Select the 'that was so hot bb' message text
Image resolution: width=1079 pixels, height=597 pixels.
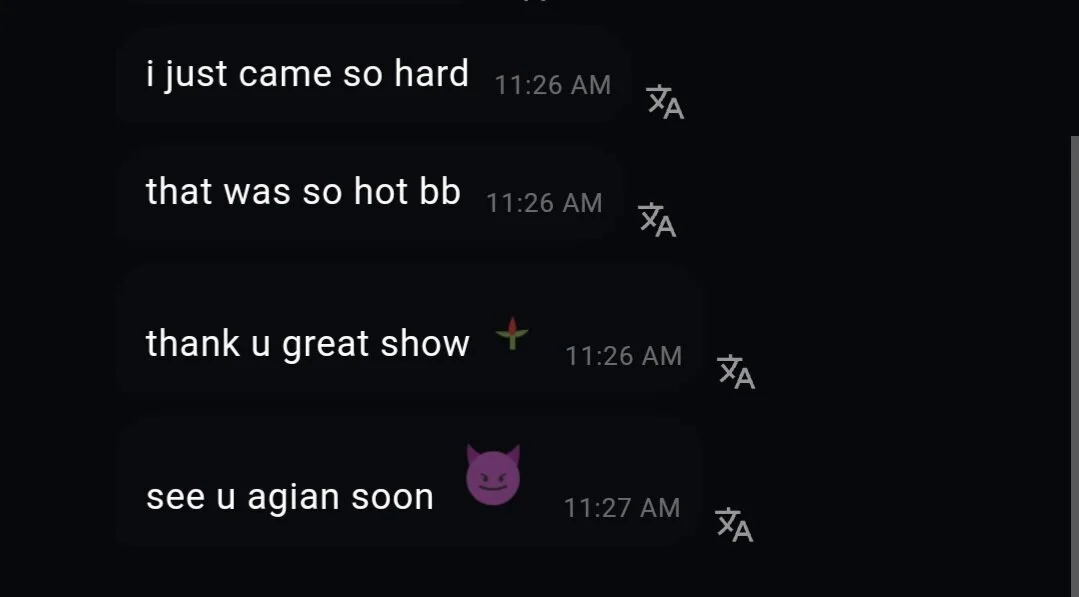(x=303, y=191)
